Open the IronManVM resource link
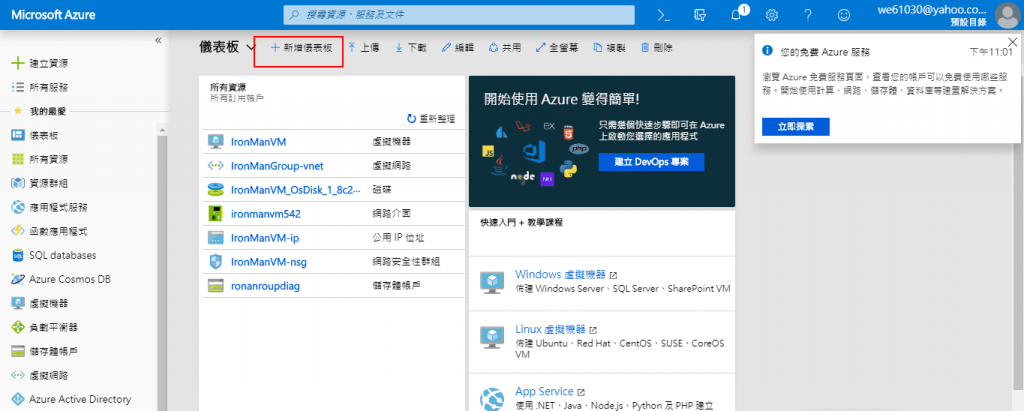This screenshot has width=1024, height=411. [x=259, y=142]
